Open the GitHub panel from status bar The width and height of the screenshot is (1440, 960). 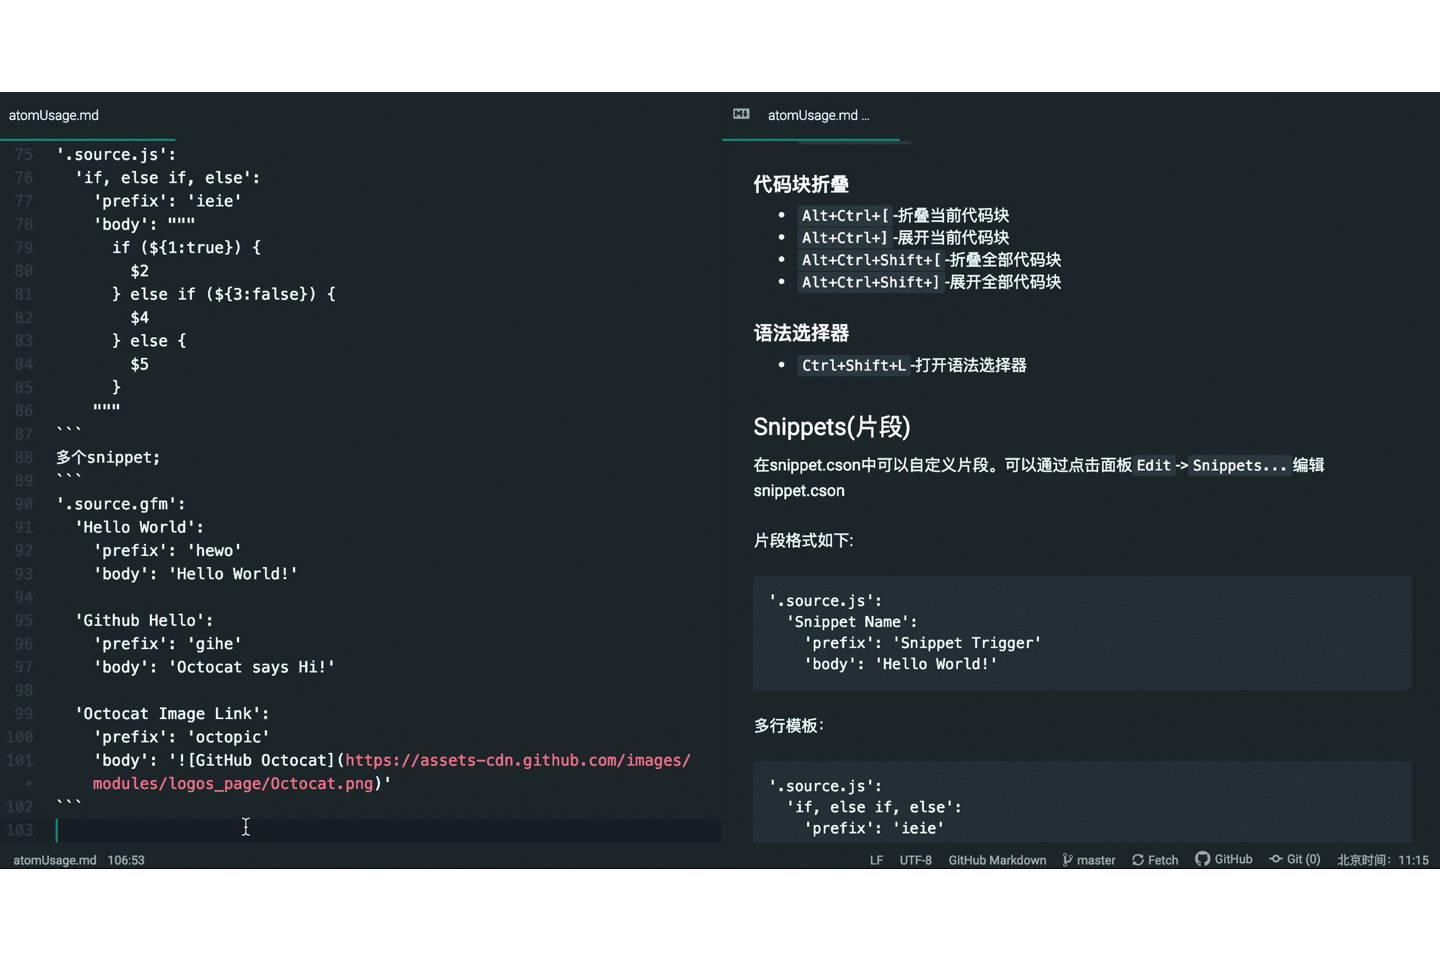1224,859
